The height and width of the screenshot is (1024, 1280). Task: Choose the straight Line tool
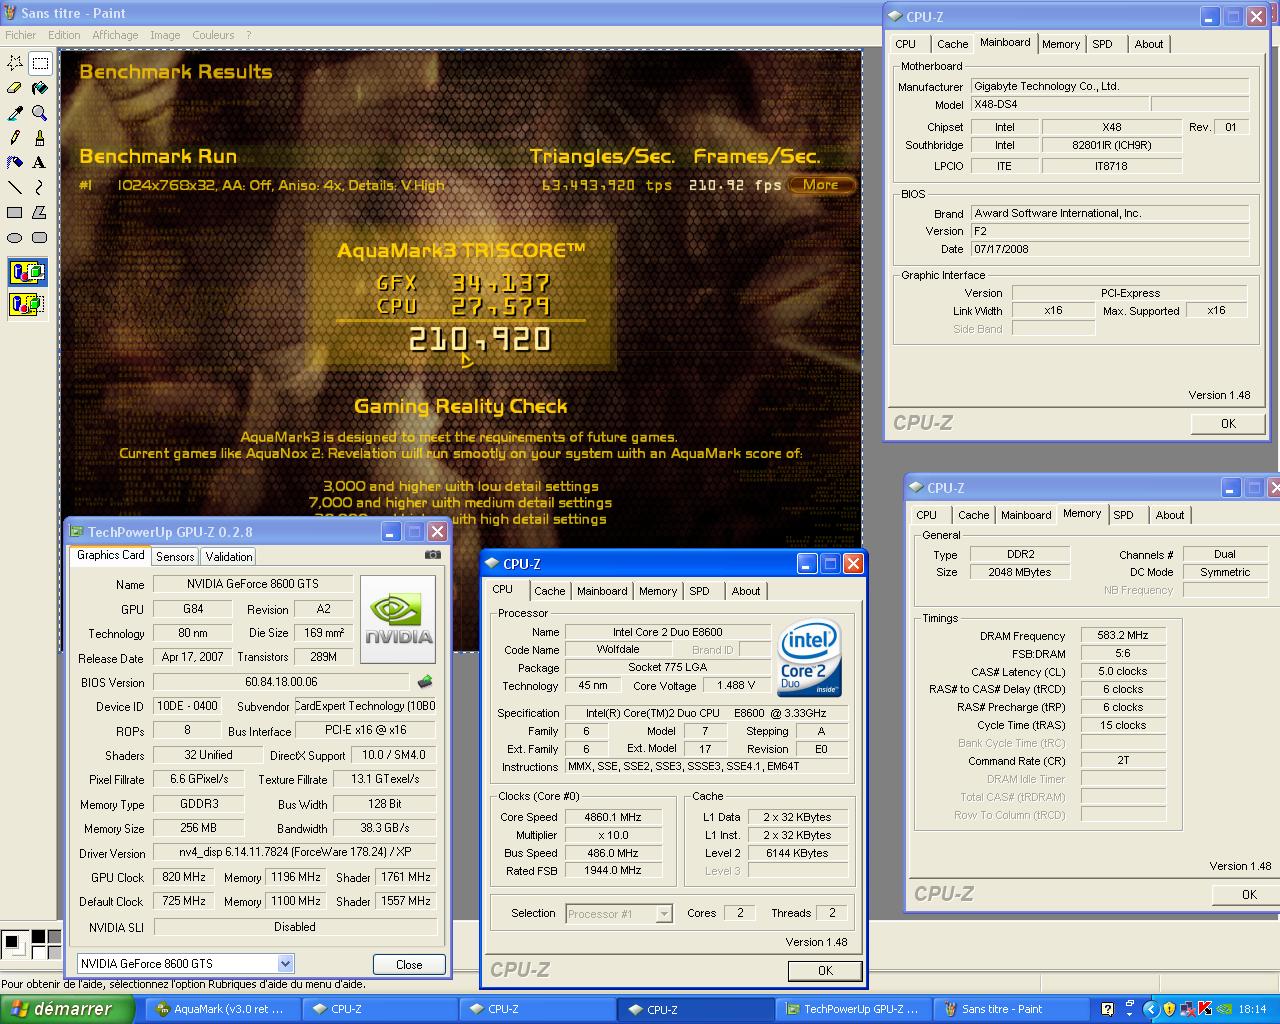coord(15,187)
